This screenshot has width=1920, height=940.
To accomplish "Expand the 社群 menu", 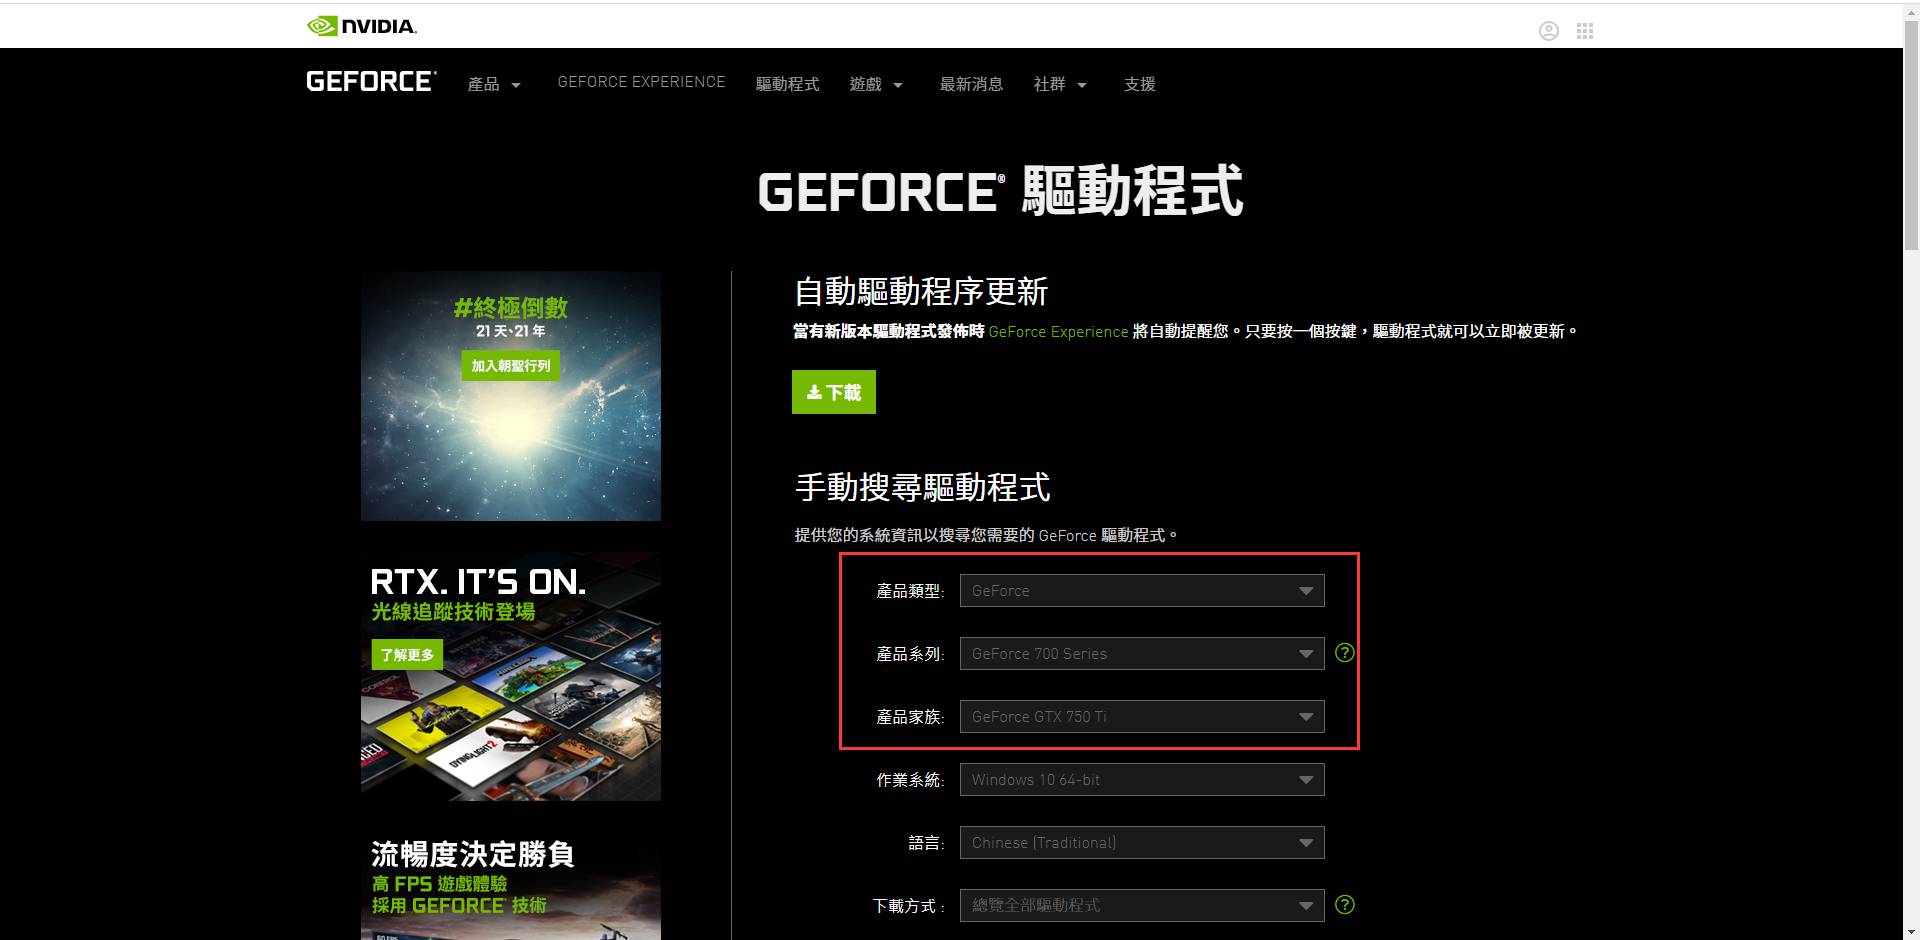I will [x=1060, y=85].
